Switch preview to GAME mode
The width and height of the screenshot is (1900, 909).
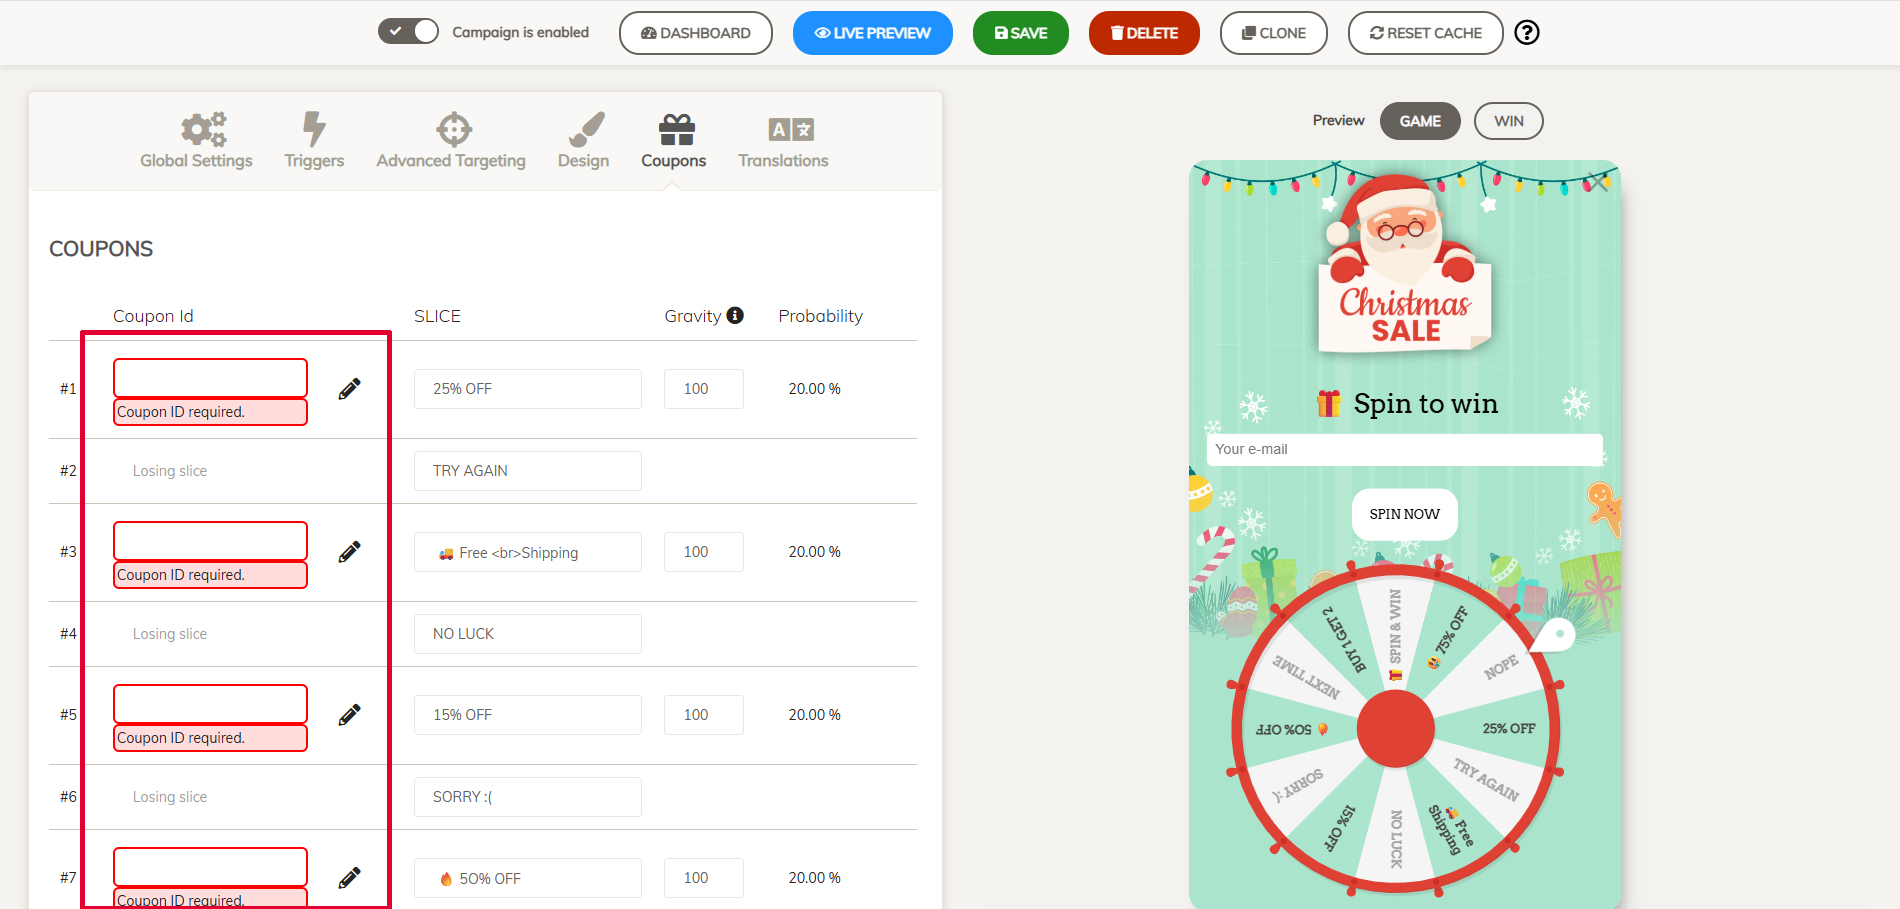pos(1419,121)
